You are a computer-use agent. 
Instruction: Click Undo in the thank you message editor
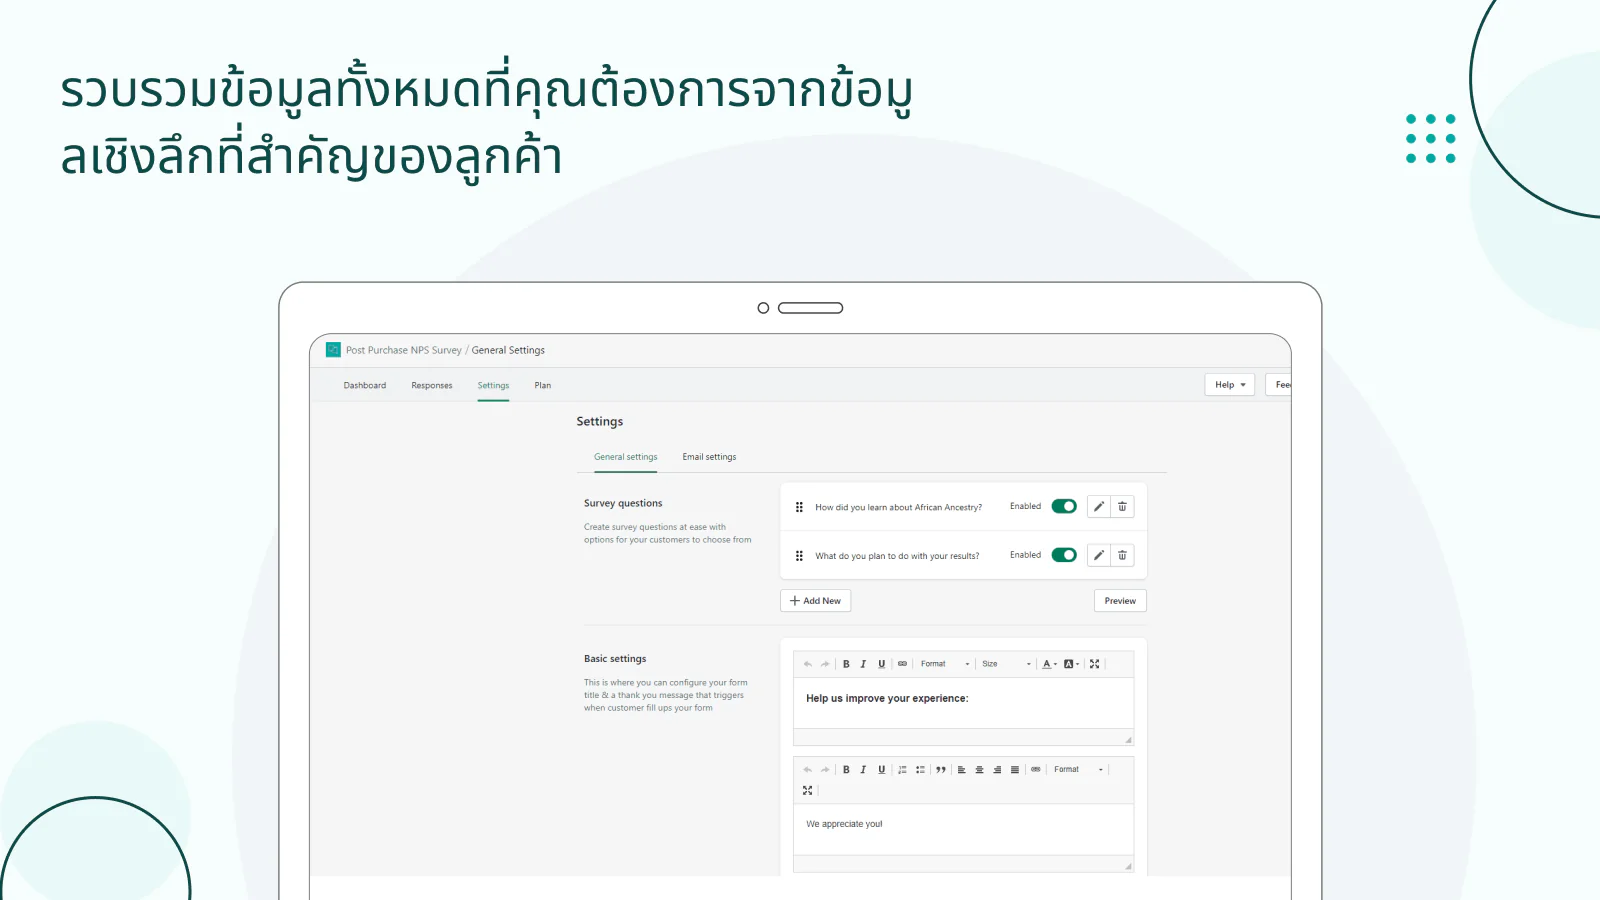pyautogui.click(x=808, y=770)
